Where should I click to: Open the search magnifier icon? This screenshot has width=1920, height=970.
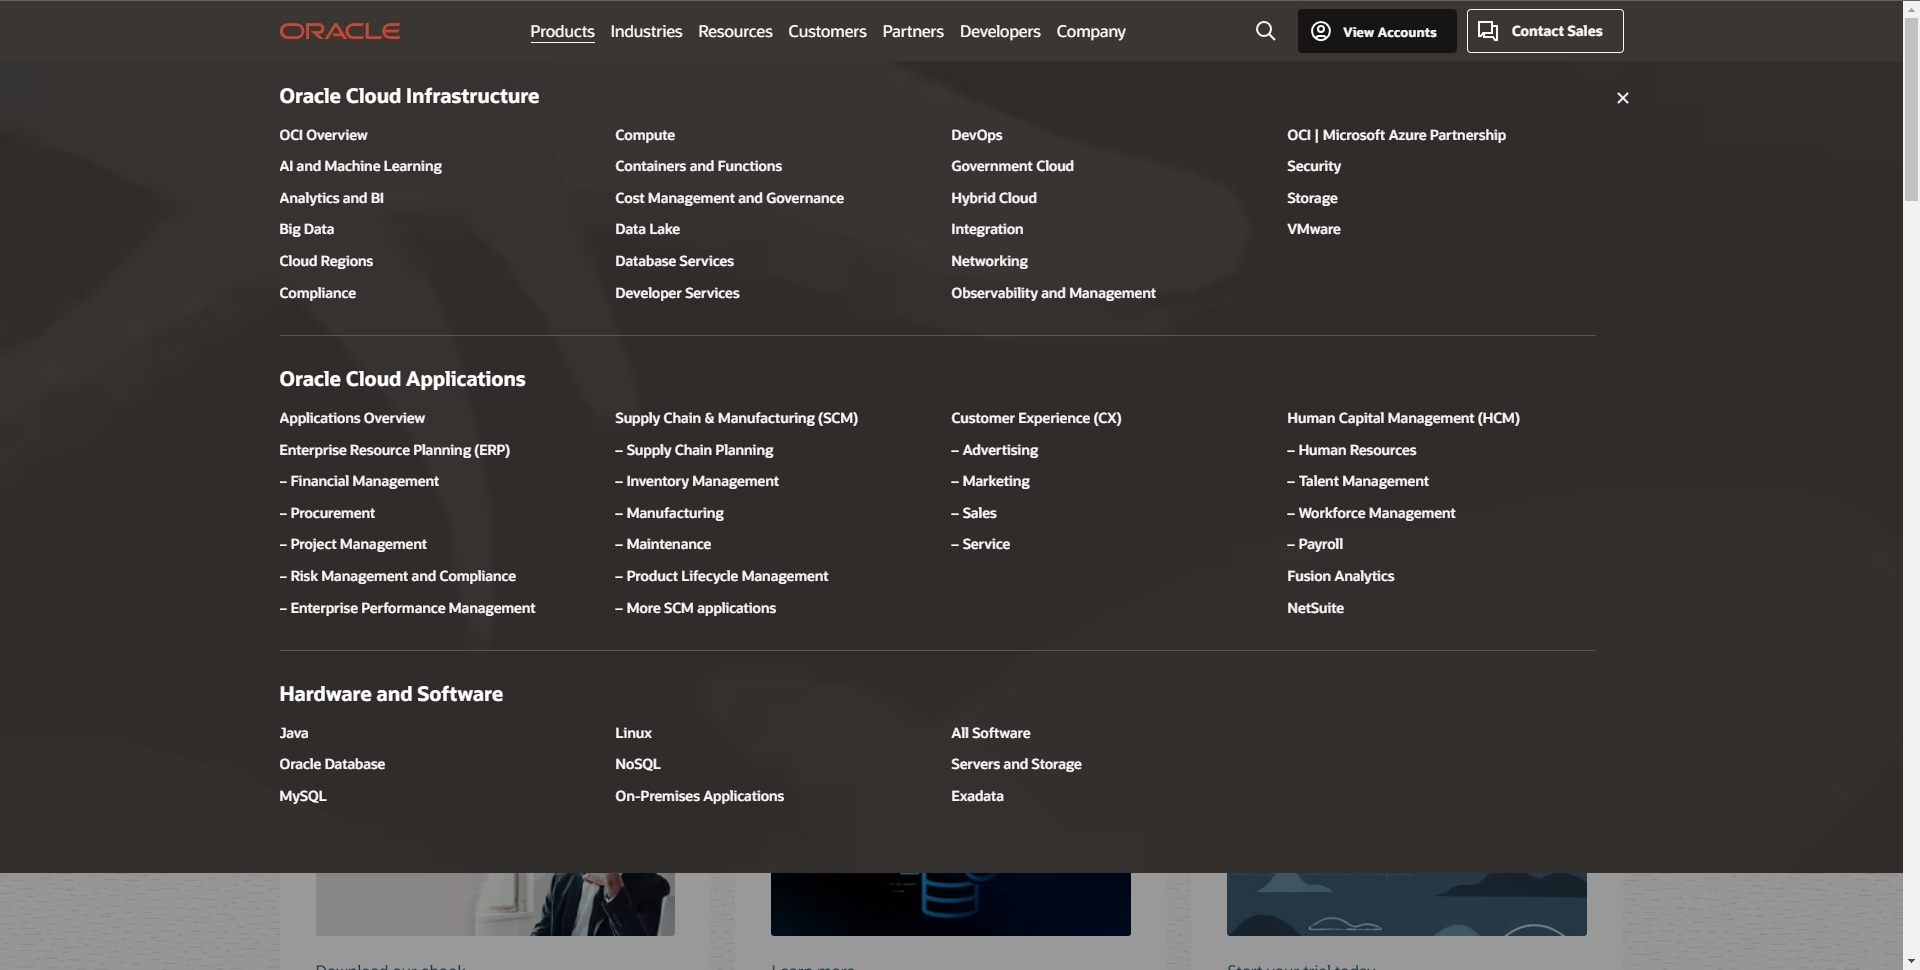pos(1265,31)
